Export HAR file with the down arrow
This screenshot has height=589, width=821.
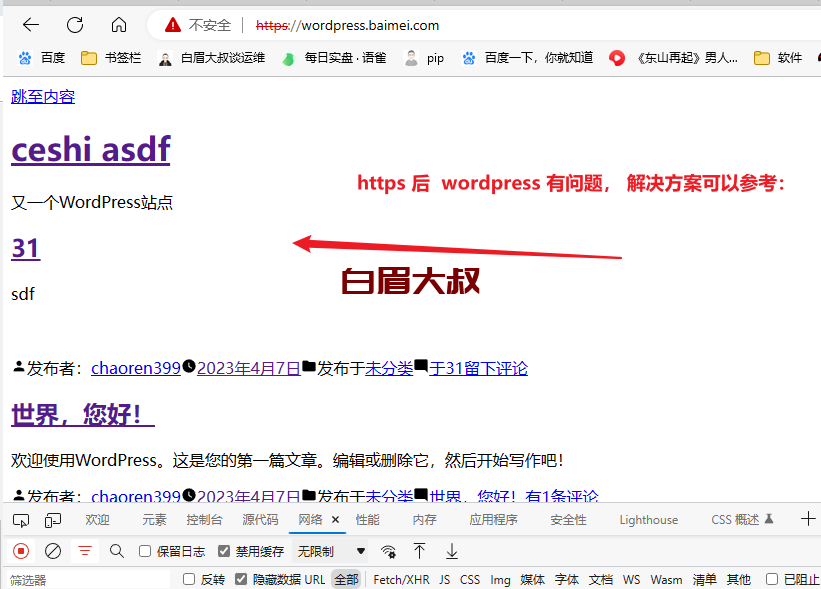click(x=452, y=551)
